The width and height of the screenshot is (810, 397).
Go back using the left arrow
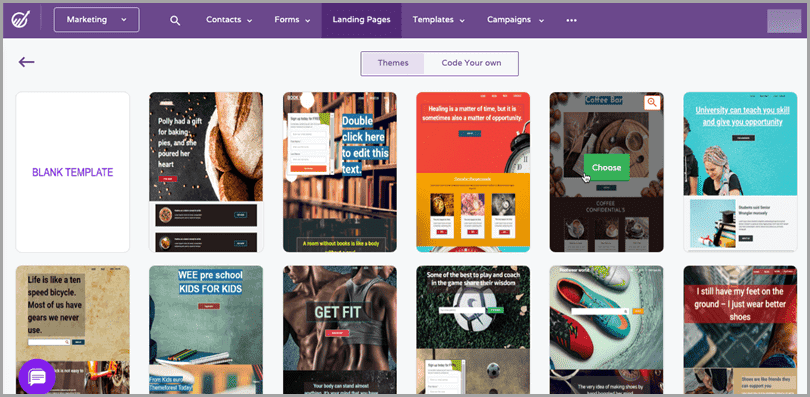coord(26,62)
